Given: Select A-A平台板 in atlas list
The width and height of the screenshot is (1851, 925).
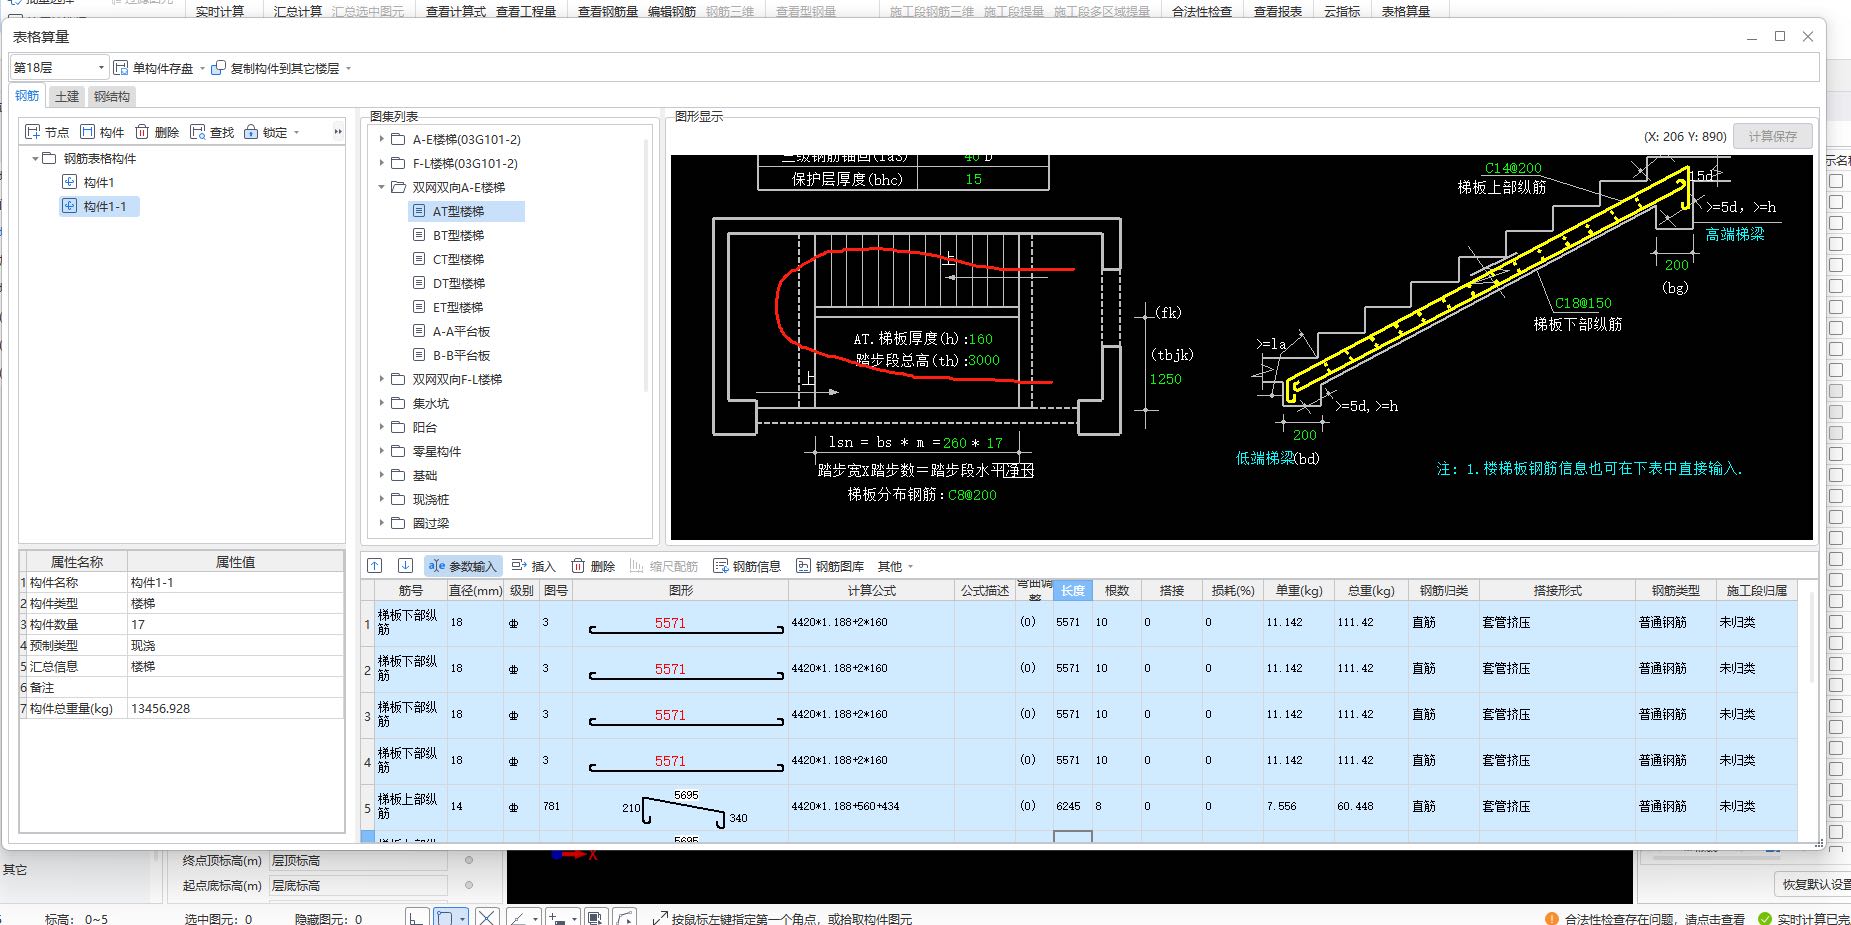Looking at the screenshot, I should point(461,331).
